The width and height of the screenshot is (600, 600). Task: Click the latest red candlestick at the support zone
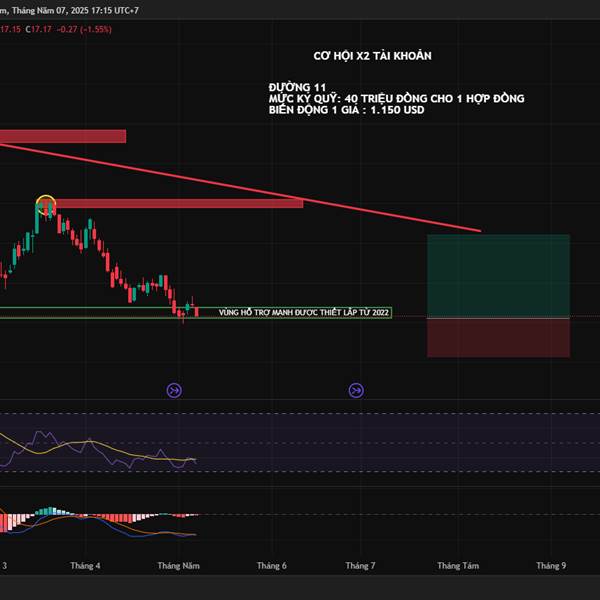tap(197, 311)
